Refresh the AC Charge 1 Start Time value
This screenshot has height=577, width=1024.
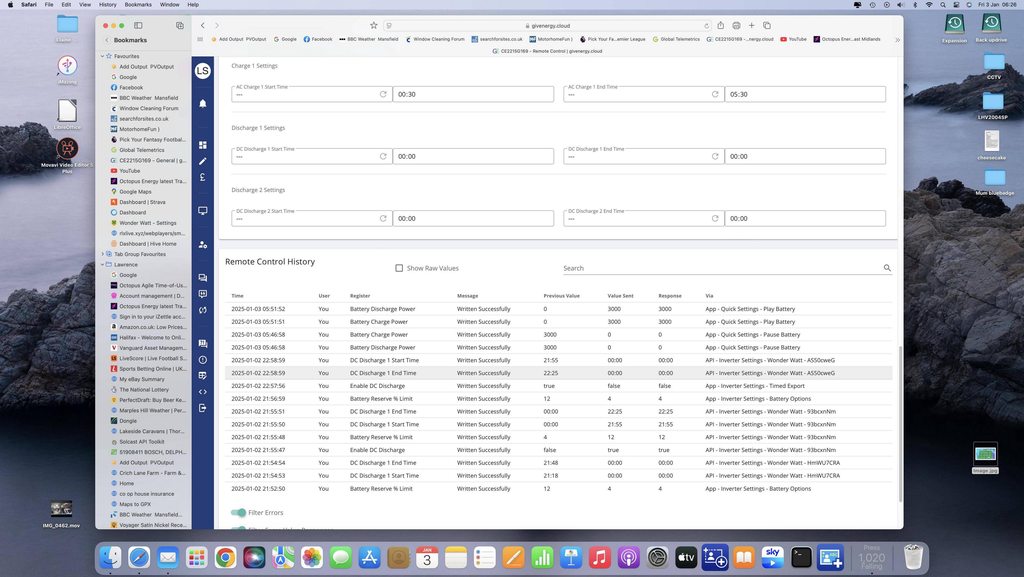(382, 94)
